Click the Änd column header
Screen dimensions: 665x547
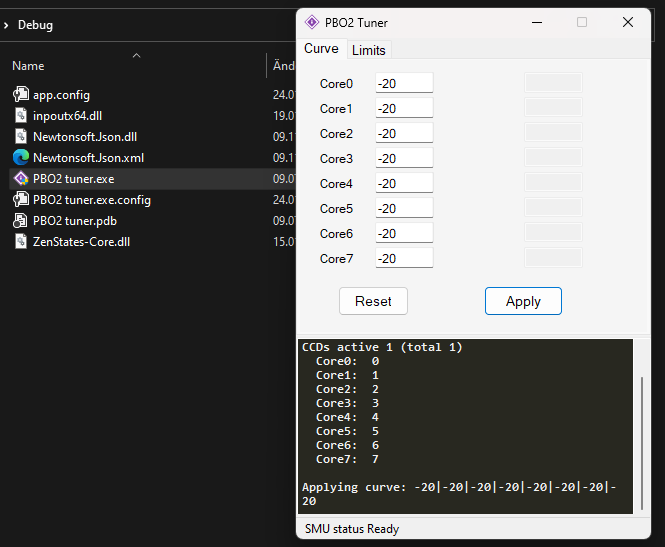pyautogui.click(x=284, y=66)
